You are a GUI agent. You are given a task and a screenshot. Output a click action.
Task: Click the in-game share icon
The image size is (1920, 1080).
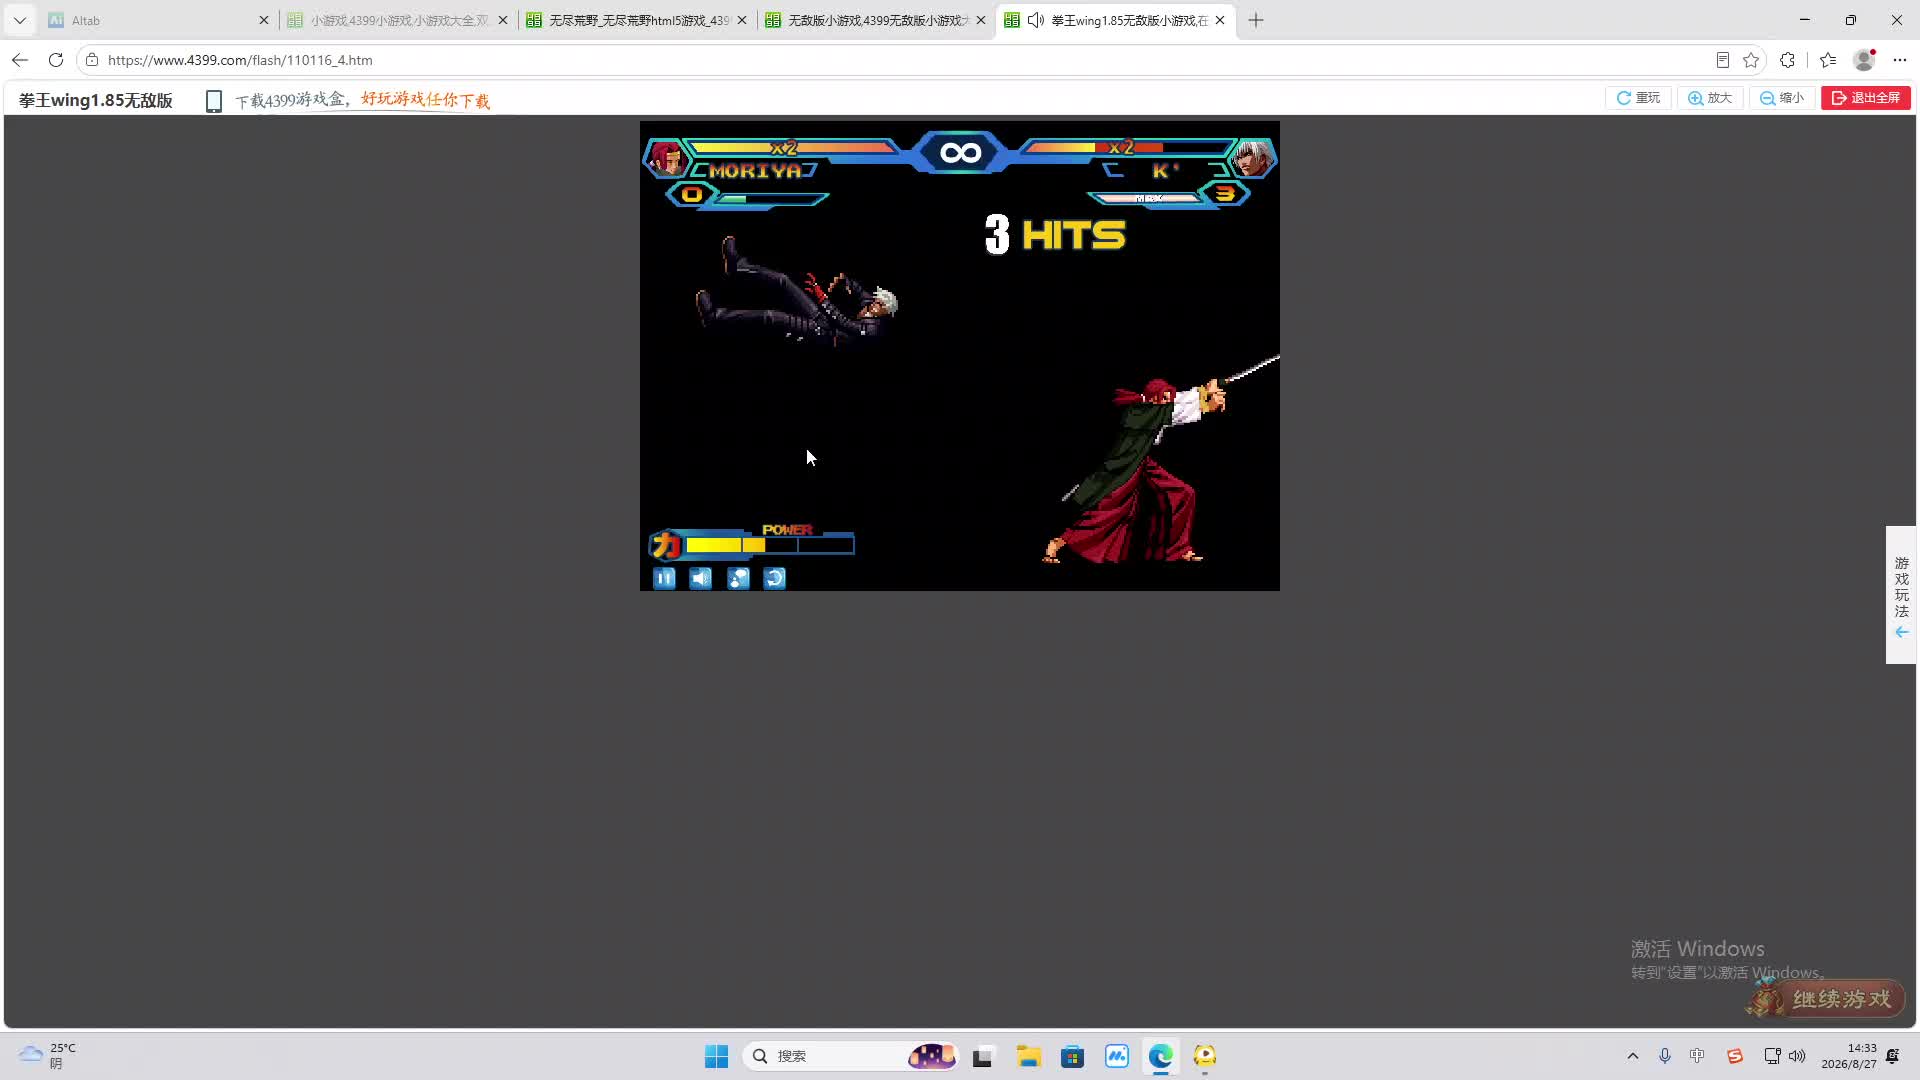738,578
